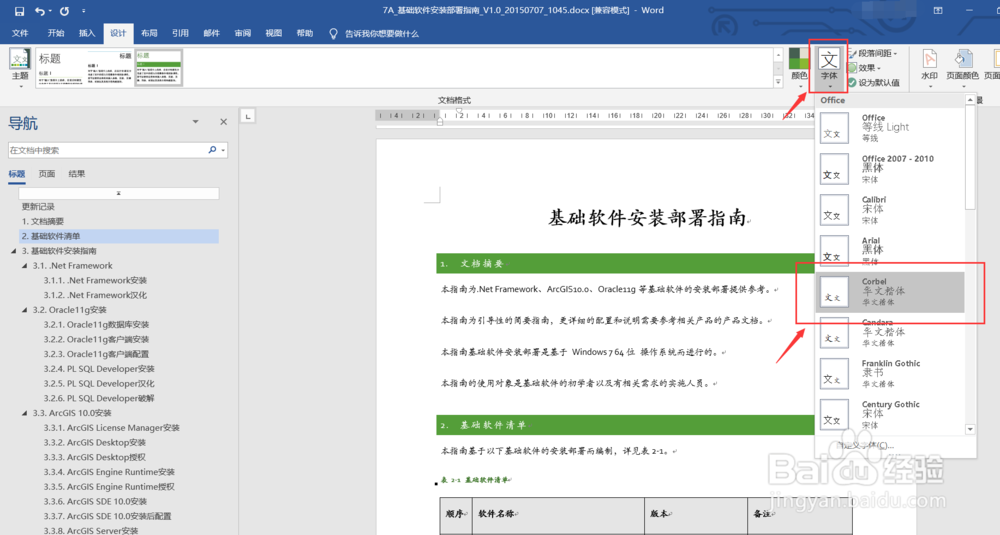Viewport: 1000px width, 535px height.
Task: Switch to the 审阅 ribbon tab
Action: tap(243, 33)
